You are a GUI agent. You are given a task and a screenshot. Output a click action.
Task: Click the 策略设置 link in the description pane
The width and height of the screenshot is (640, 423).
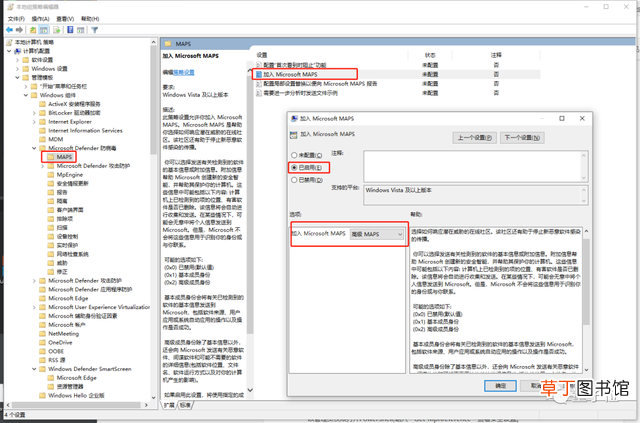[x=184, y=73]
